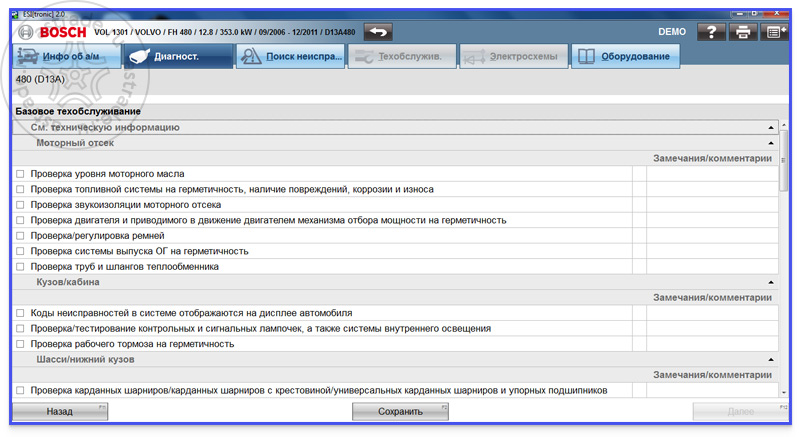Click the Bosch logo emblem
The image size is (799, 437).
click(25, 32)
